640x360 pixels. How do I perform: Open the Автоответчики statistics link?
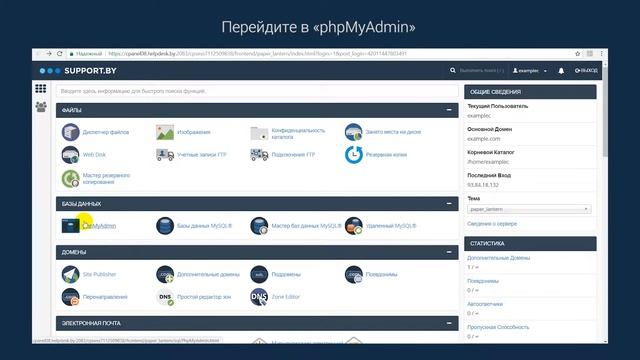[x=485, y=304]
